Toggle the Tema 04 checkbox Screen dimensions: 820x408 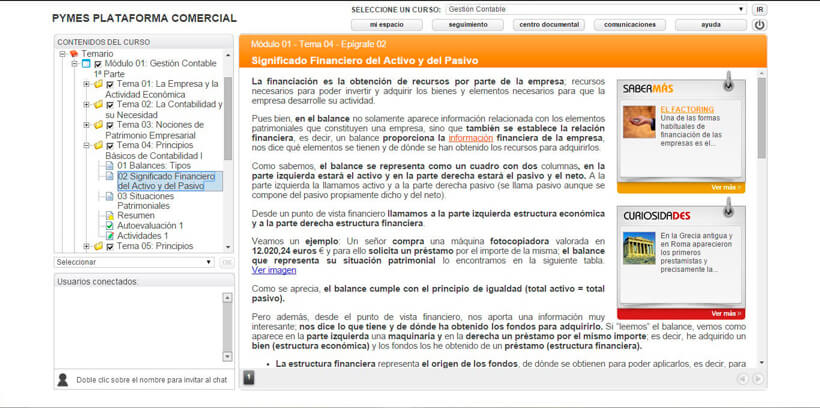tap(110, 145)
